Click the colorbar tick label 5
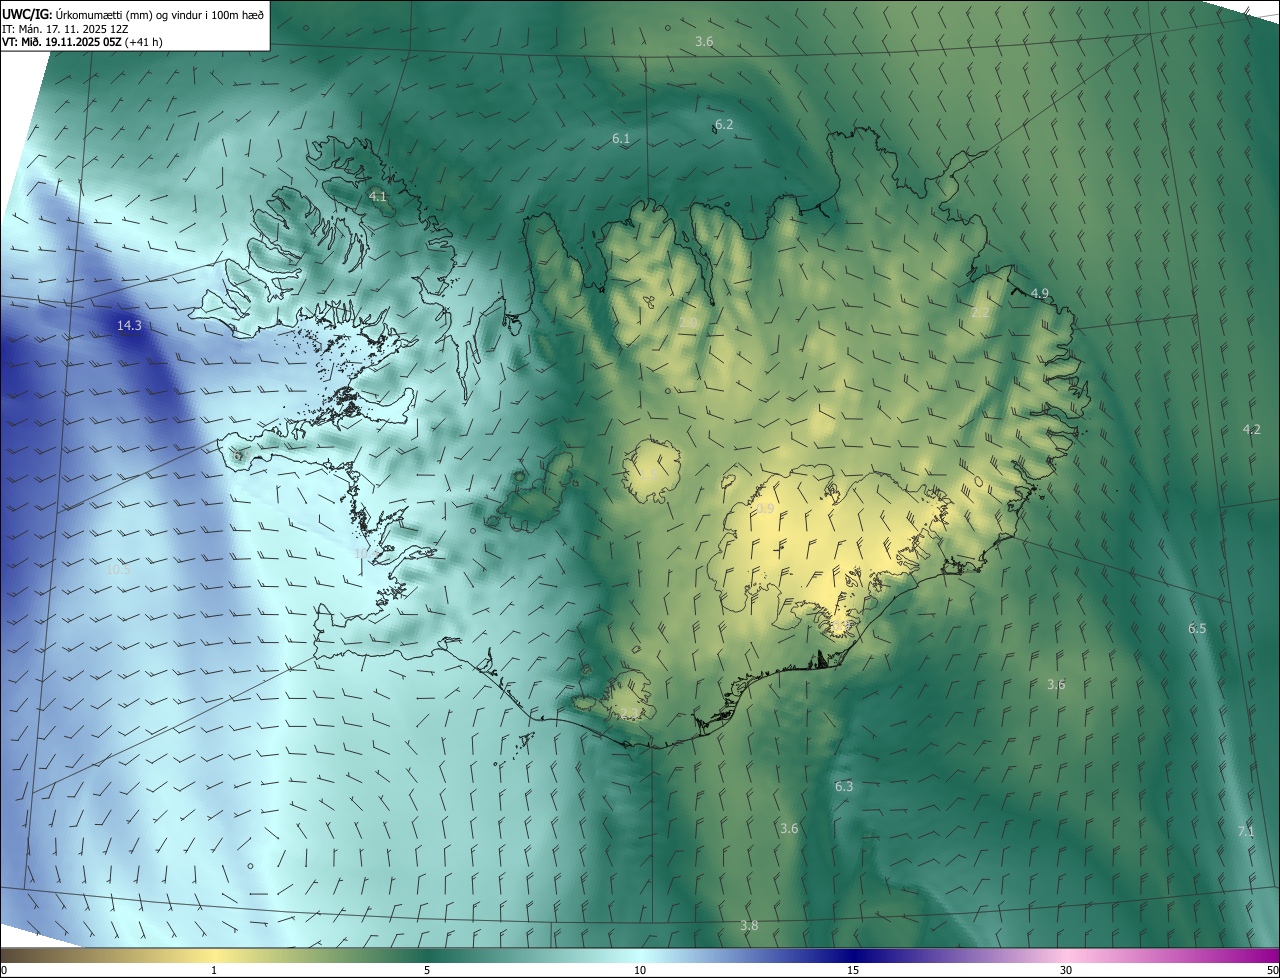 tap(427, 970)
